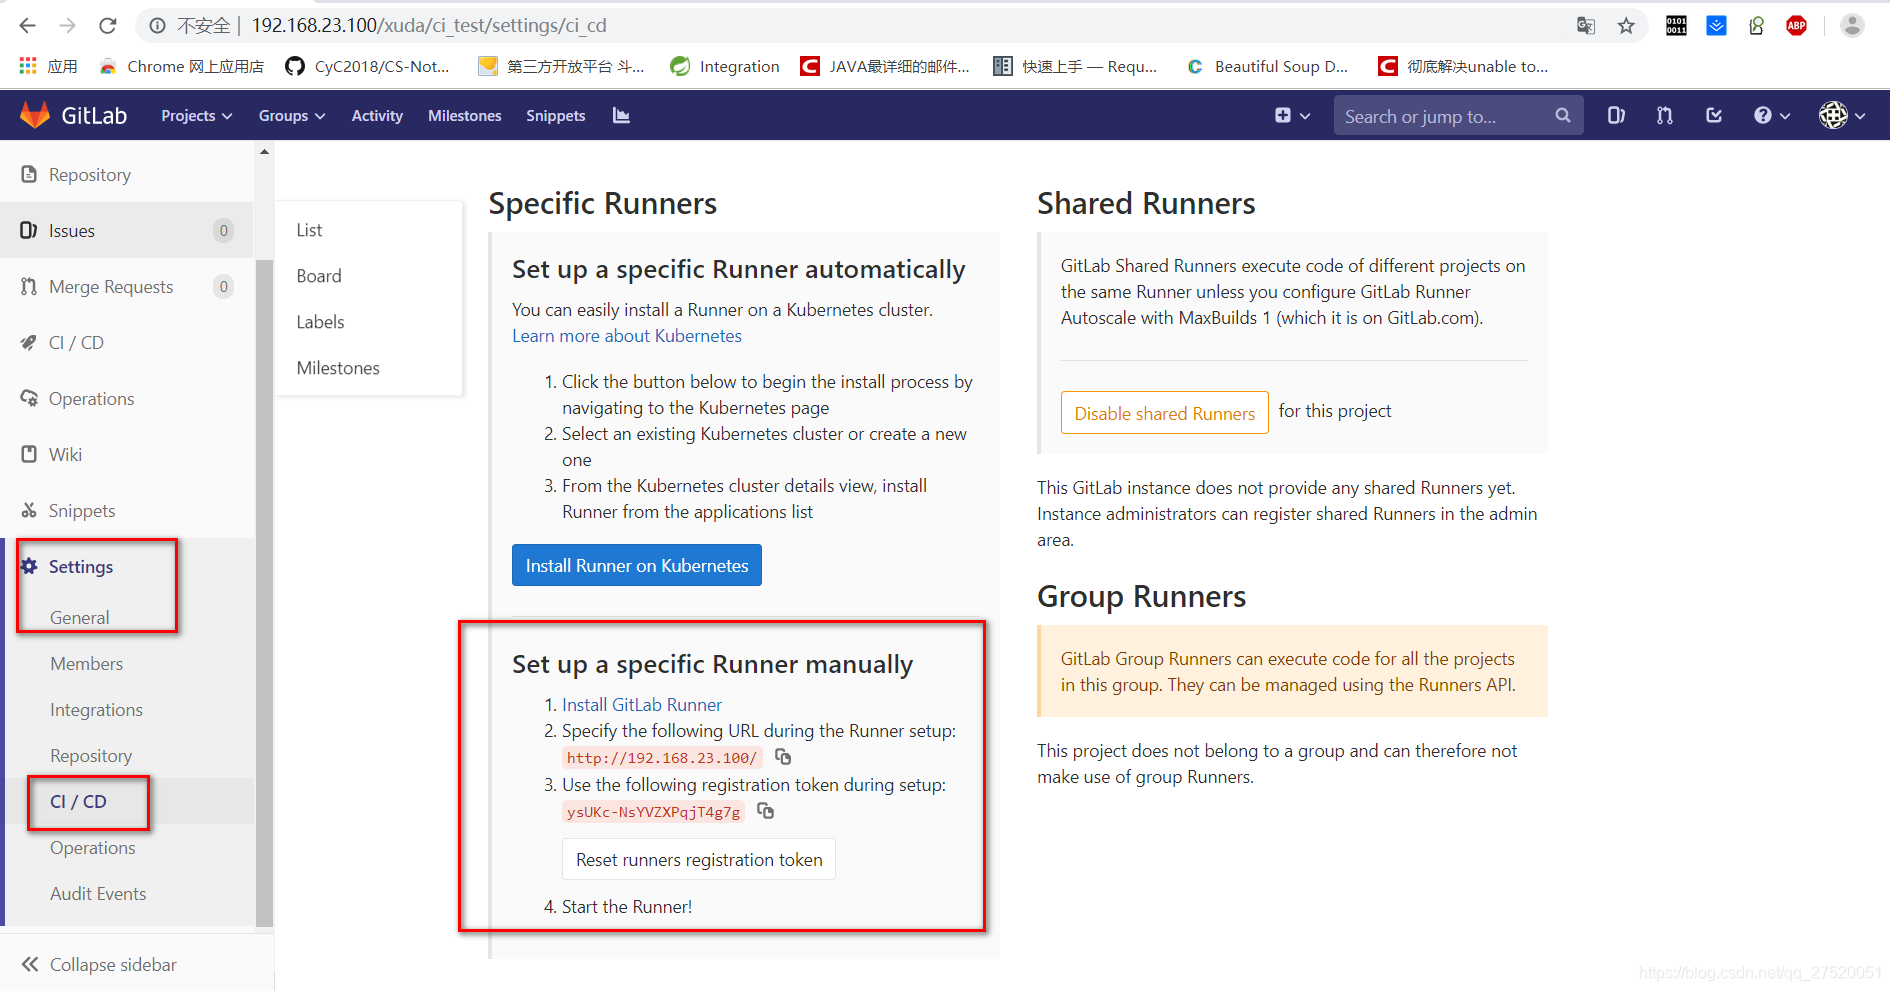The image size is (1890, 991).
Task: Open Members under Settings
Action: coord(87,664)
